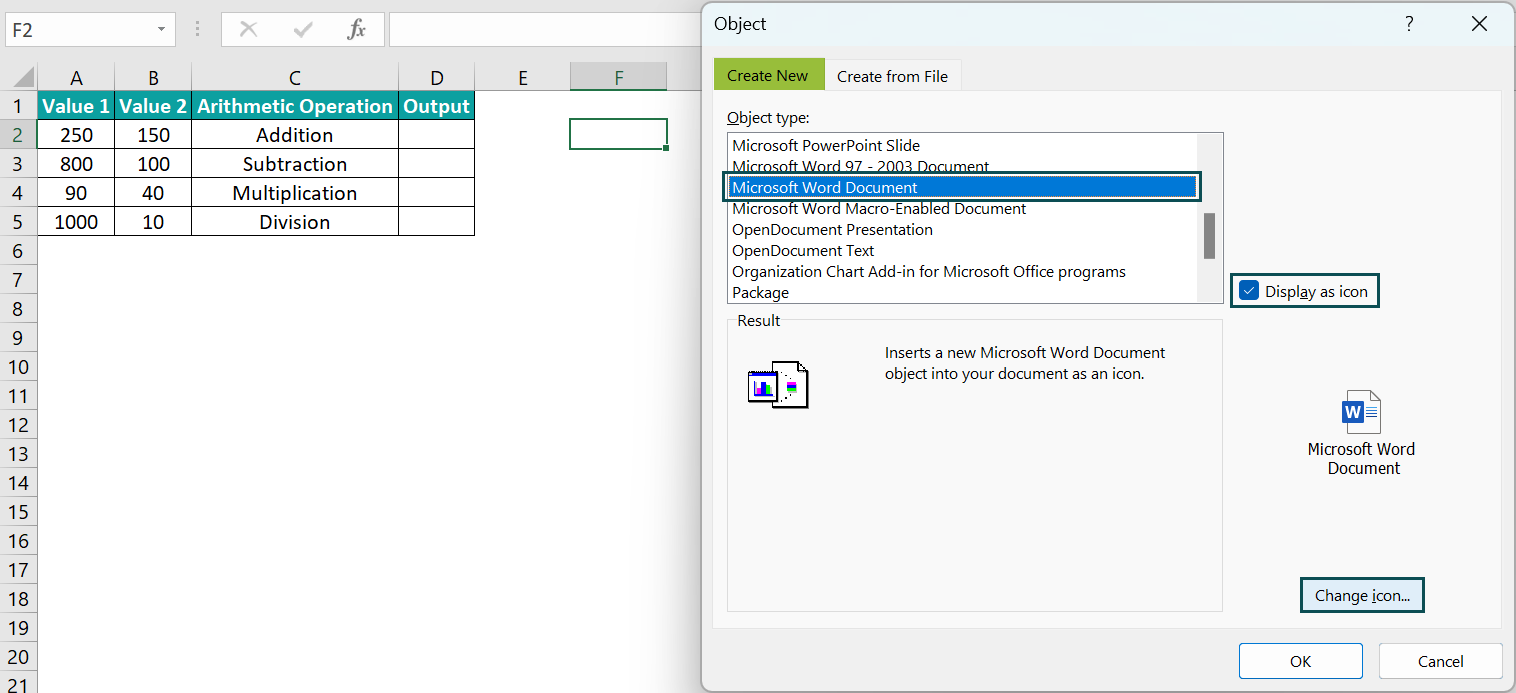Image resolution: width=1516 pixels, height=693 pixels.
Task: Close the Object dialog with X
Action: pos(1479,24)
